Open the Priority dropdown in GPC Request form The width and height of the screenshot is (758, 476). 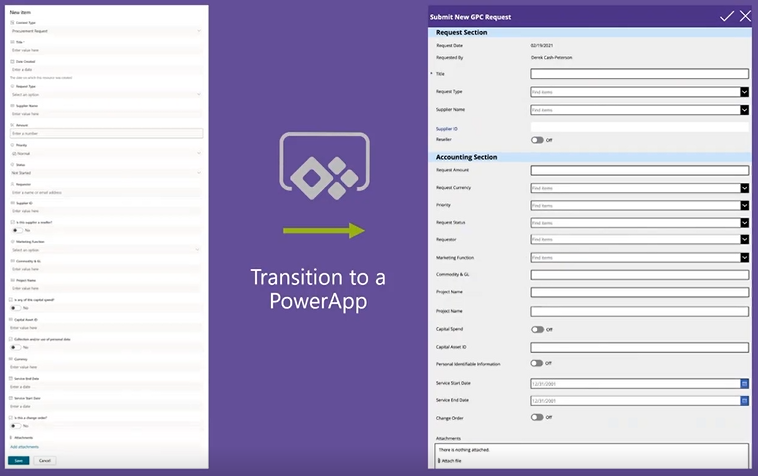pos(744,205)
